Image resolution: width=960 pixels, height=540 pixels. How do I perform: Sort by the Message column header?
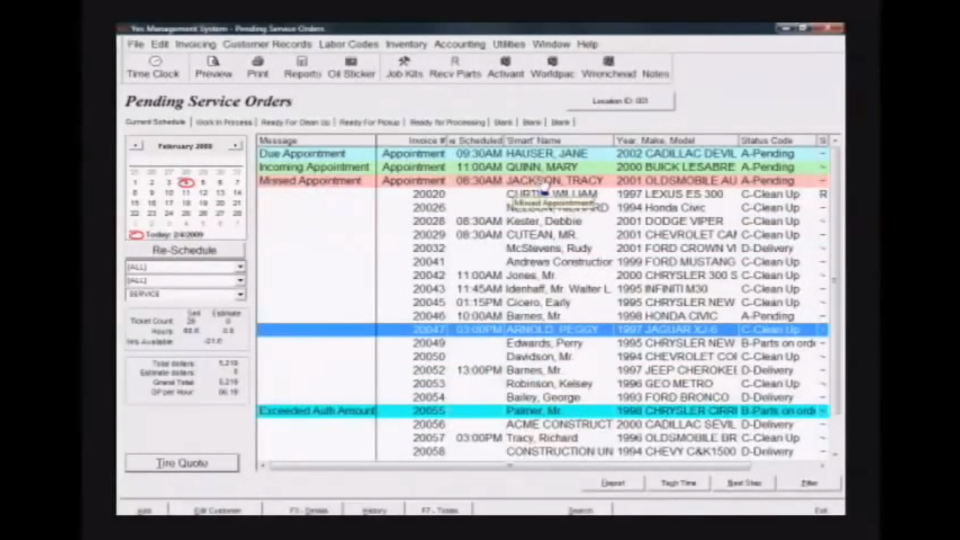(x=316, y=140)
